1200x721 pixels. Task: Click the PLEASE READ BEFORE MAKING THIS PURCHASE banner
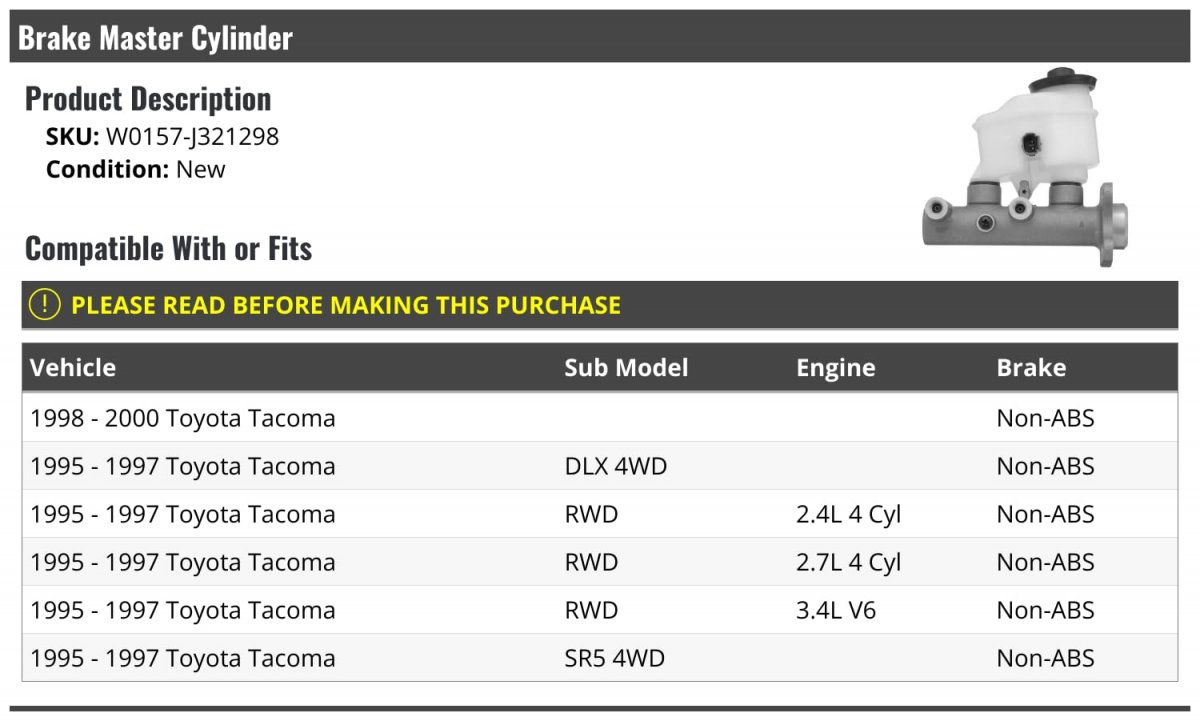coord(600,305)
